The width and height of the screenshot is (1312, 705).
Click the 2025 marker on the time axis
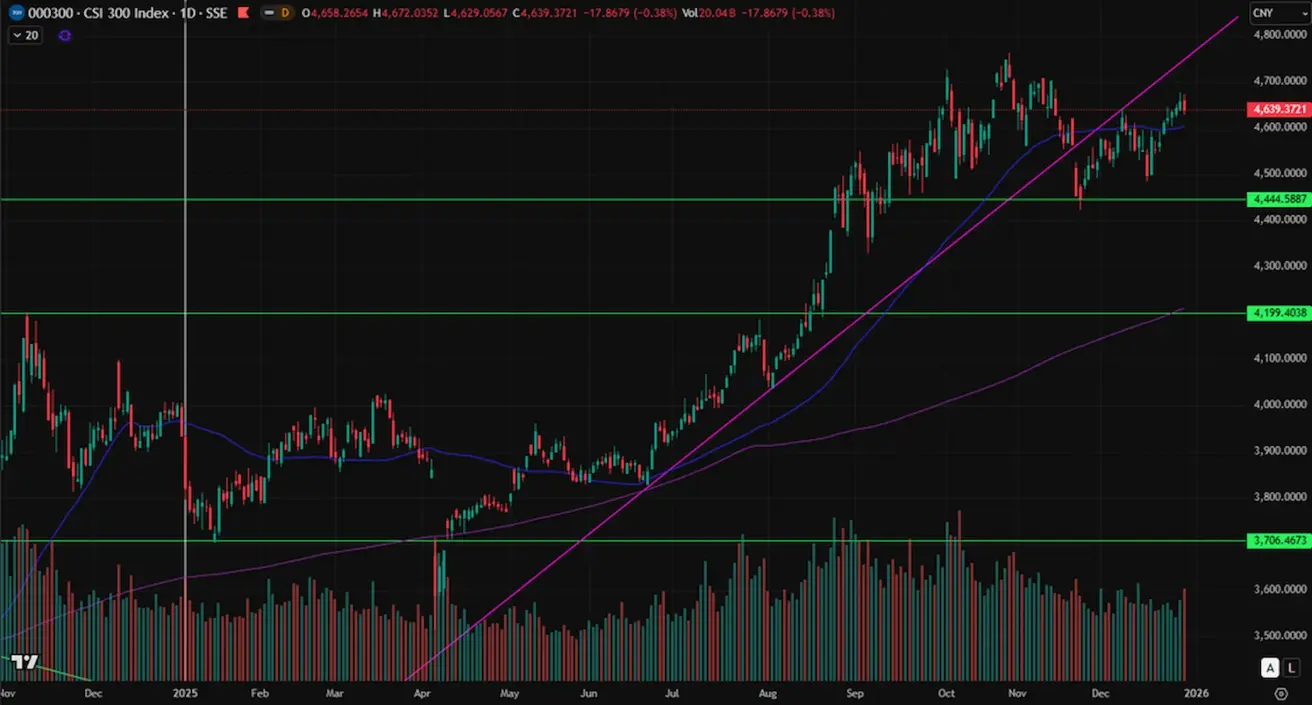(185, 692)
